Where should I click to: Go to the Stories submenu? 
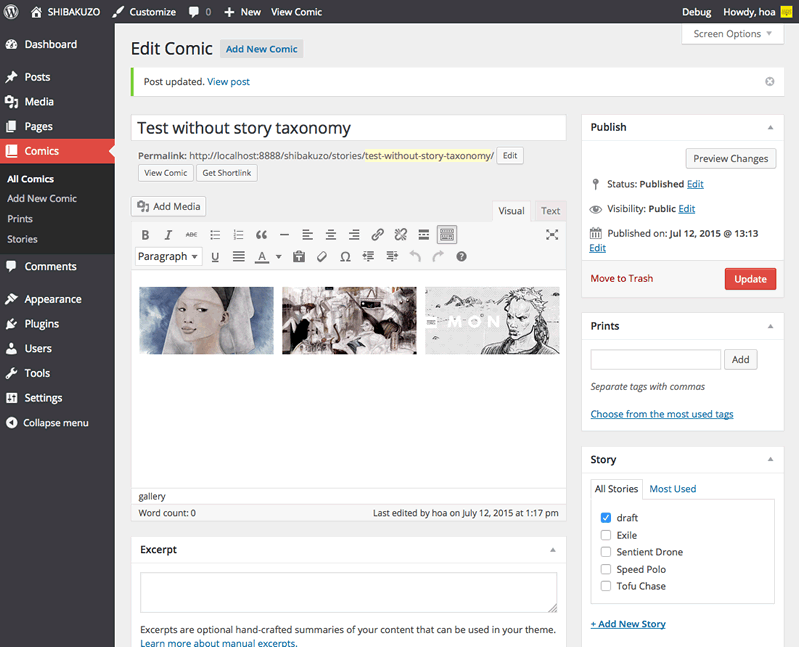click(22, 239)
